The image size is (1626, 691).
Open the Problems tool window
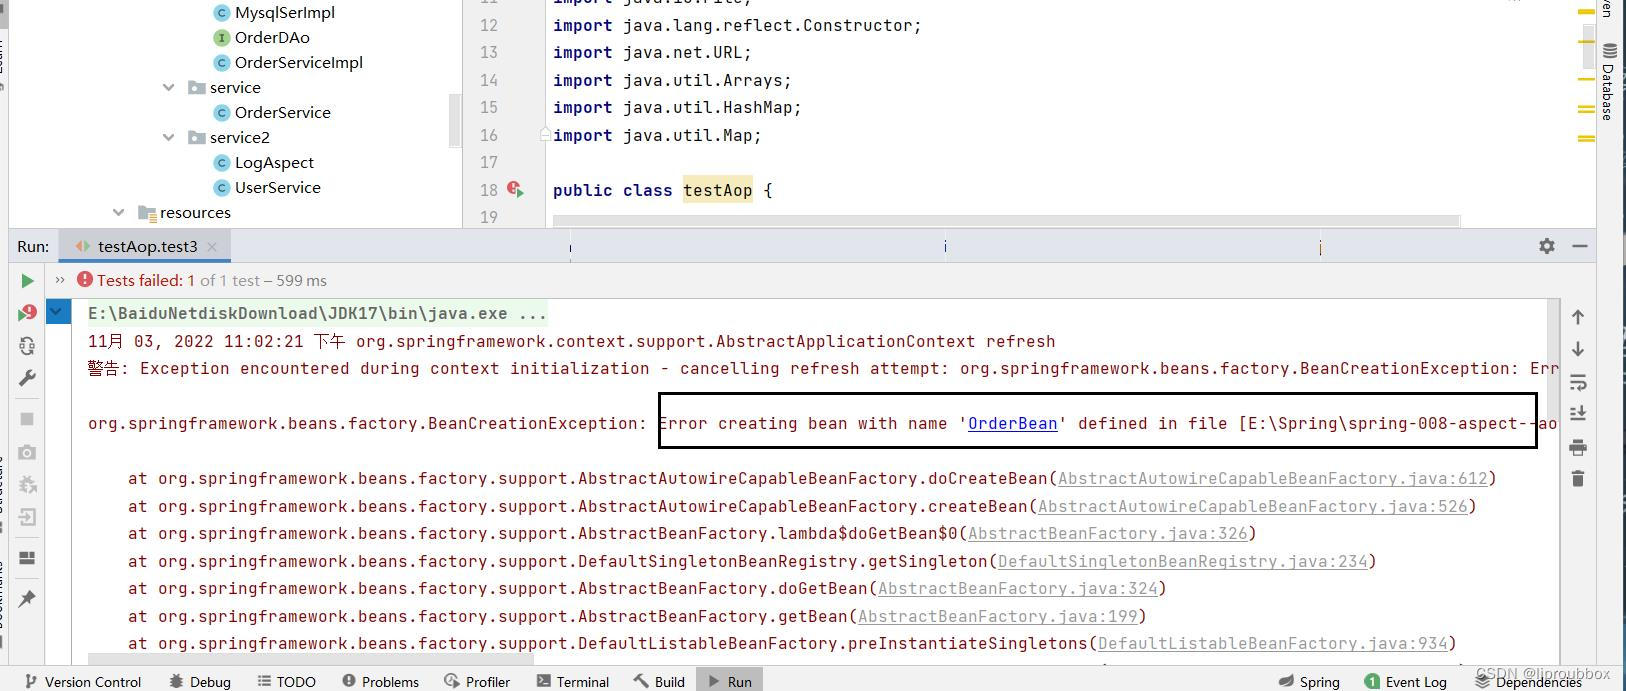(x=380, y=681)
